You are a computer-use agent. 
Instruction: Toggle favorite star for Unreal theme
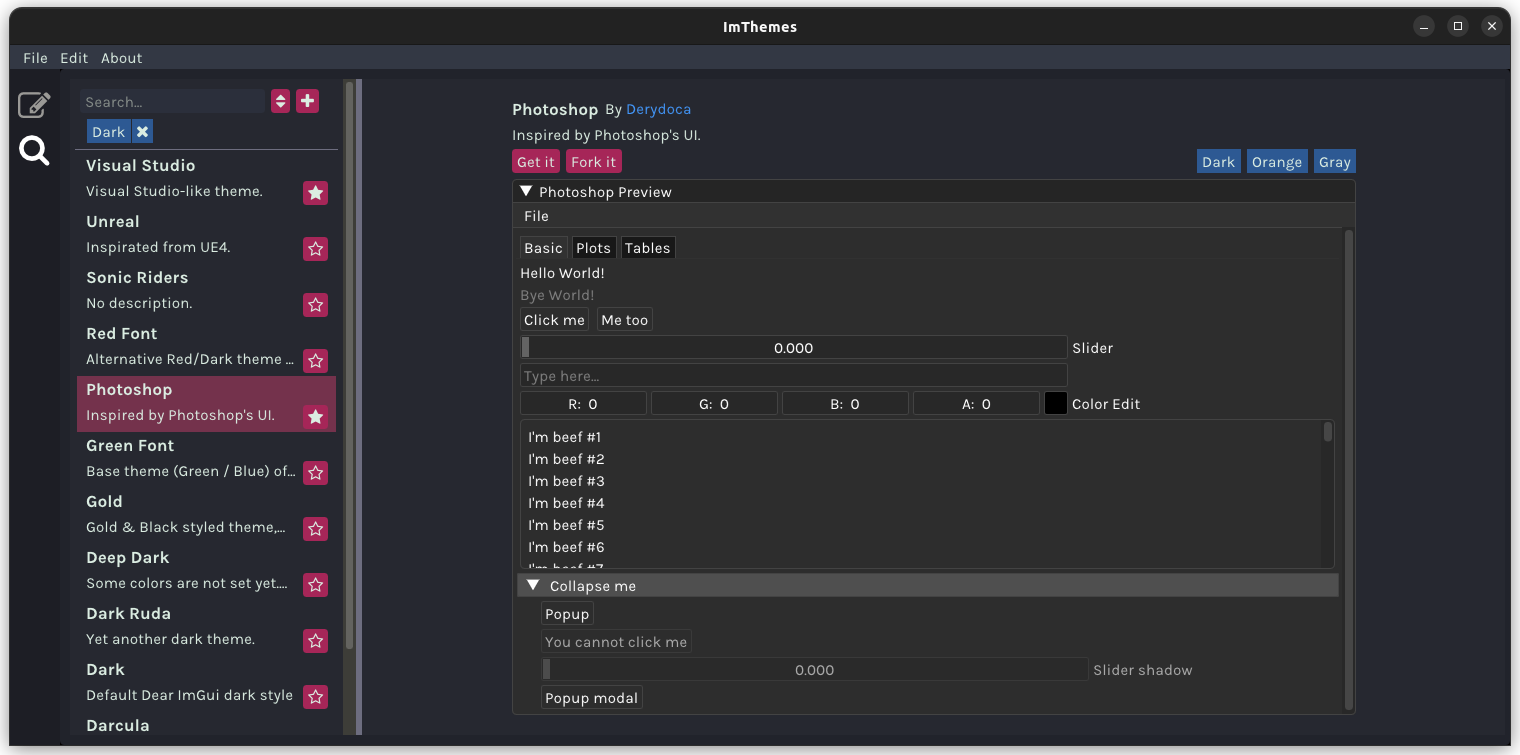click(x=316, y=249)
